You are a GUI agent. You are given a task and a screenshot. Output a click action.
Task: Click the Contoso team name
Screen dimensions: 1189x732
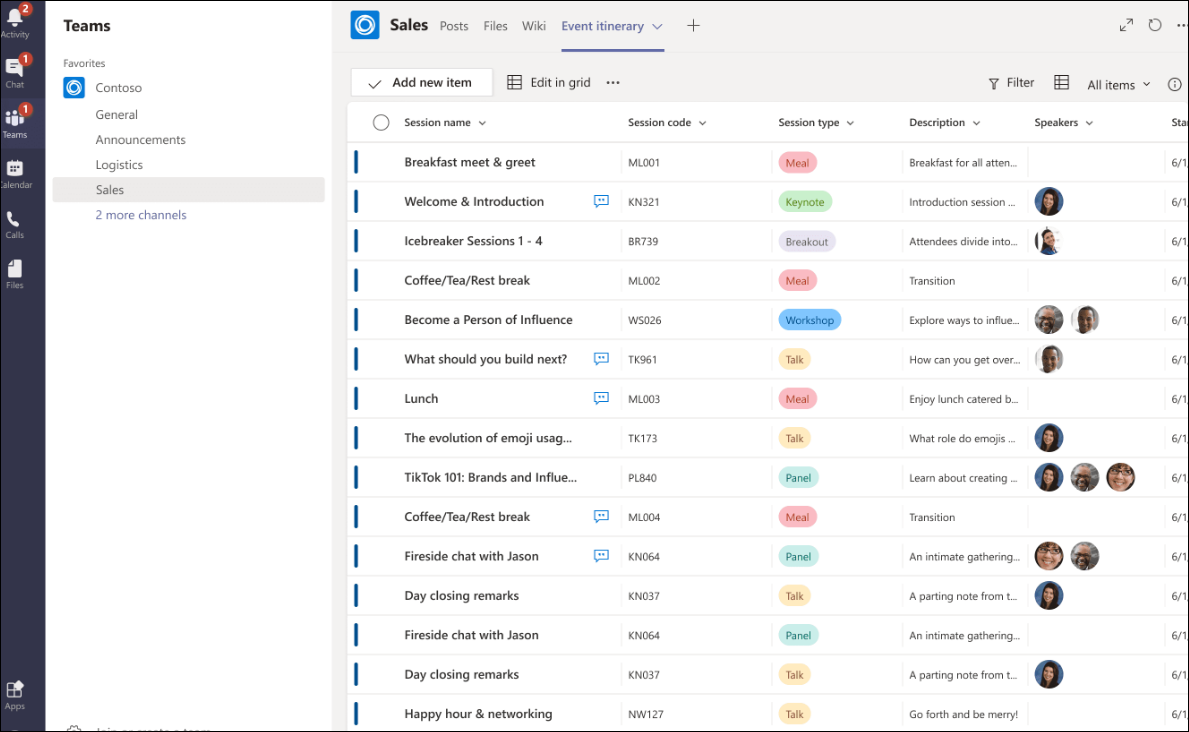coord(118,88)
